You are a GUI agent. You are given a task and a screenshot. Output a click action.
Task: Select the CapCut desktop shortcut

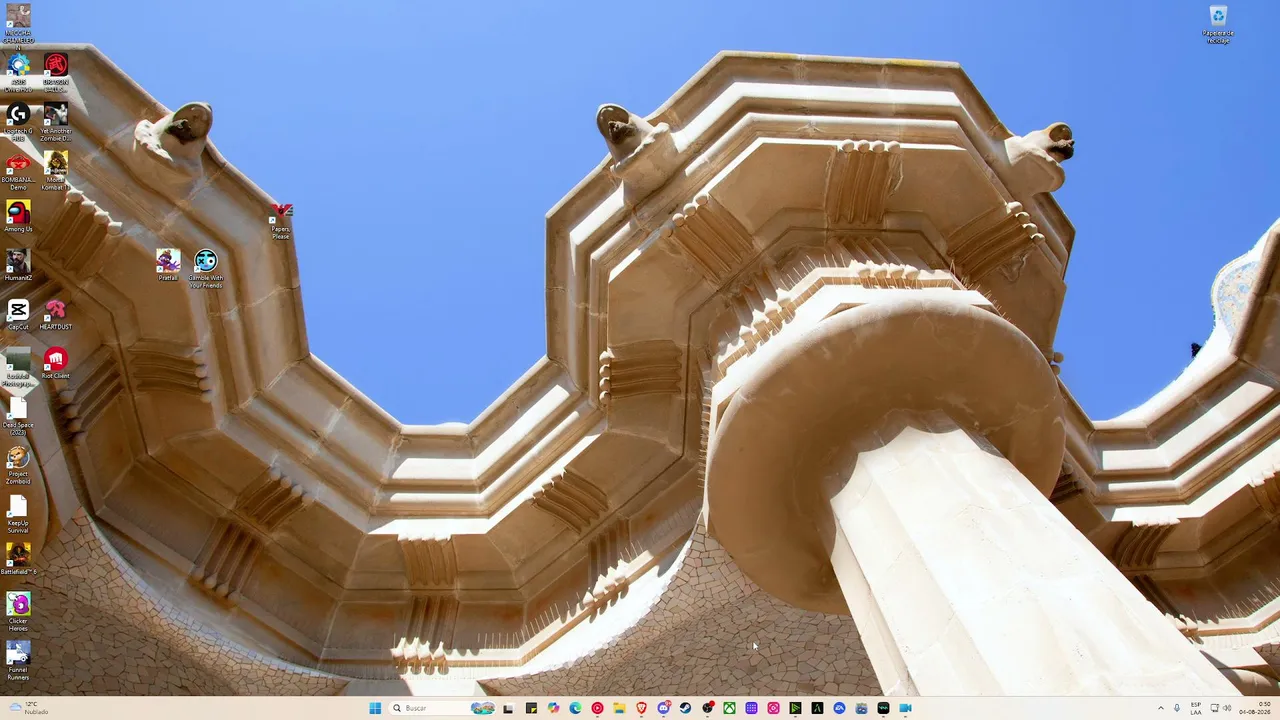(18, 315)
